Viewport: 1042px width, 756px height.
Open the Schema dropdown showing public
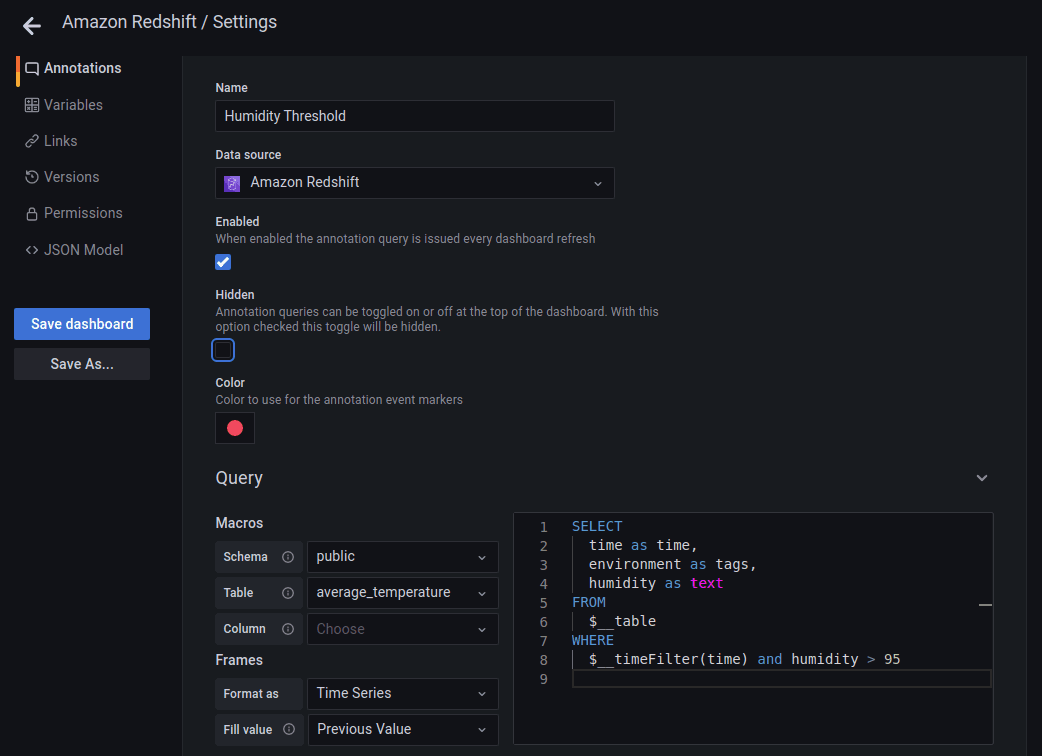pos(402,557)
